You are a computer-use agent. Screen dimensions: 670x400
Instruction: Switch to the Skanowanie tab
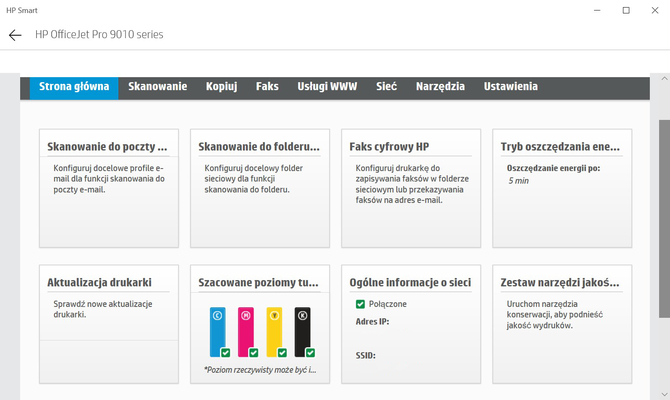coord(158,87)
